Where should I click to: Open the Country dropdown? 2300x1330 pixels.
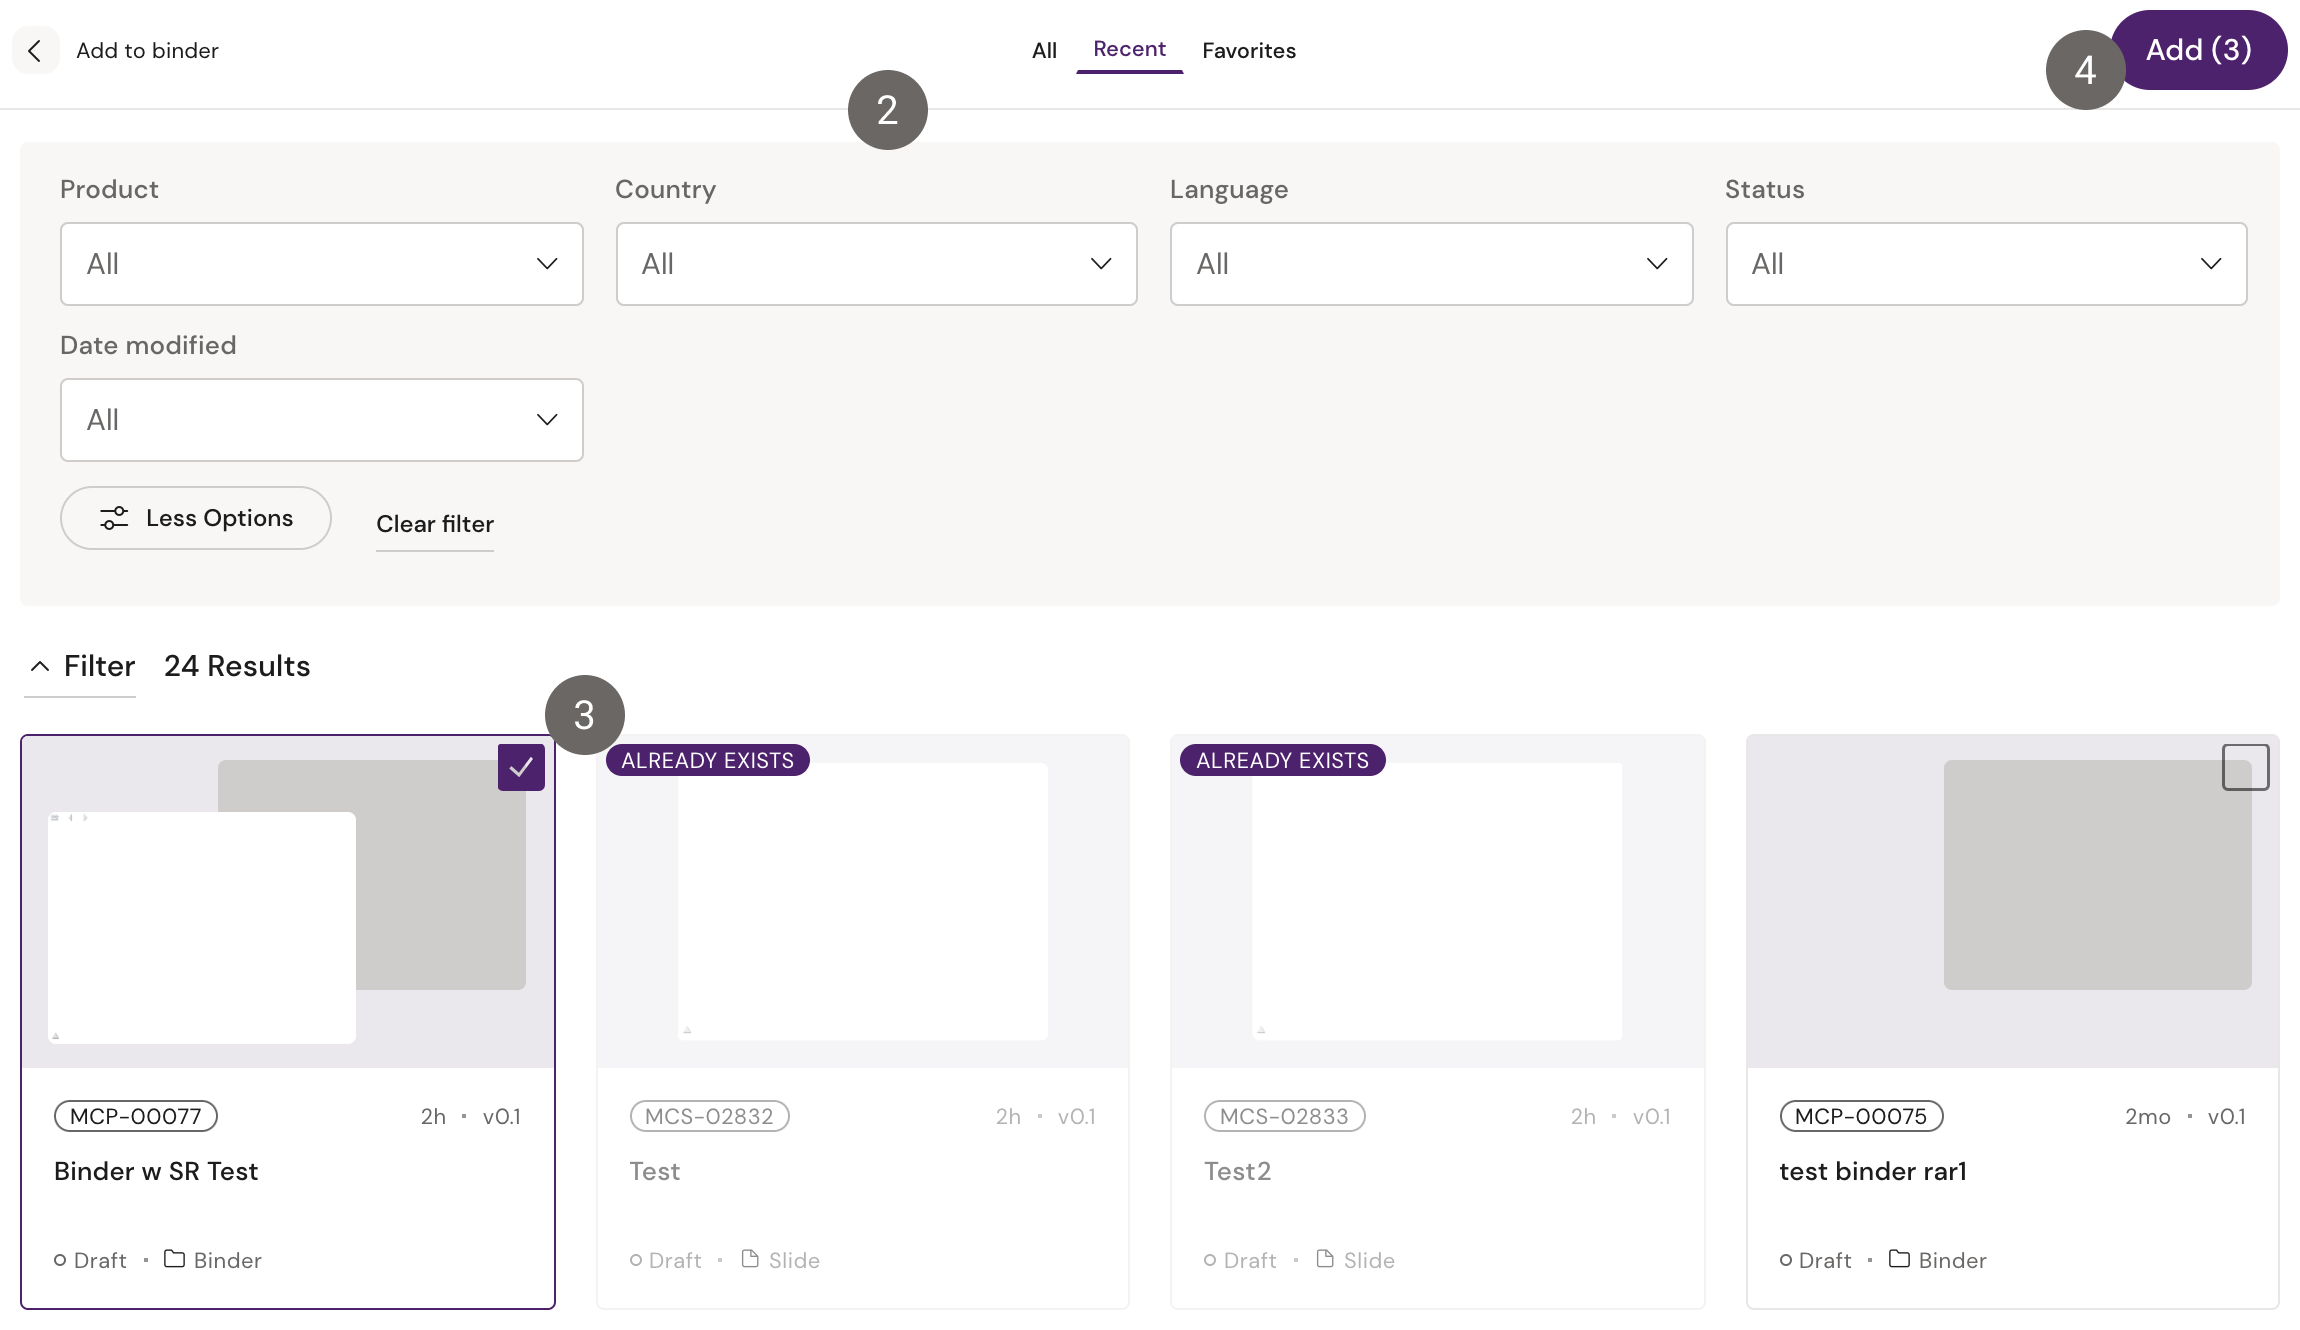pyautogui.click(x=876, y=264)
